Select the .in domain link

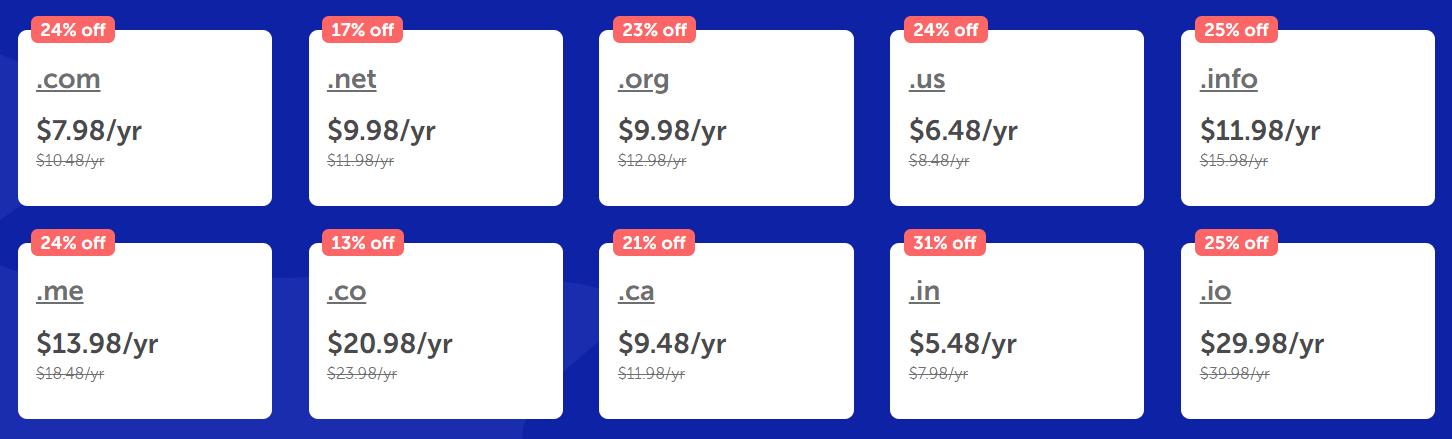[x=924, y=292]
